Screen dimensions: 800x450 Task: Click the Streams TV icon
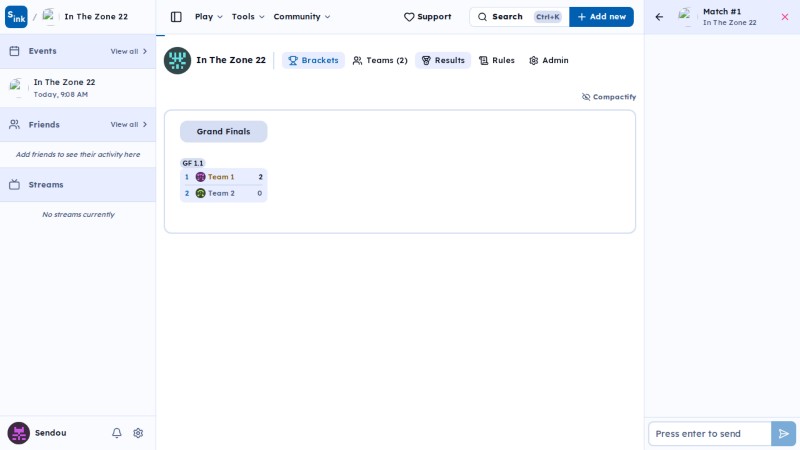[14, 185]
